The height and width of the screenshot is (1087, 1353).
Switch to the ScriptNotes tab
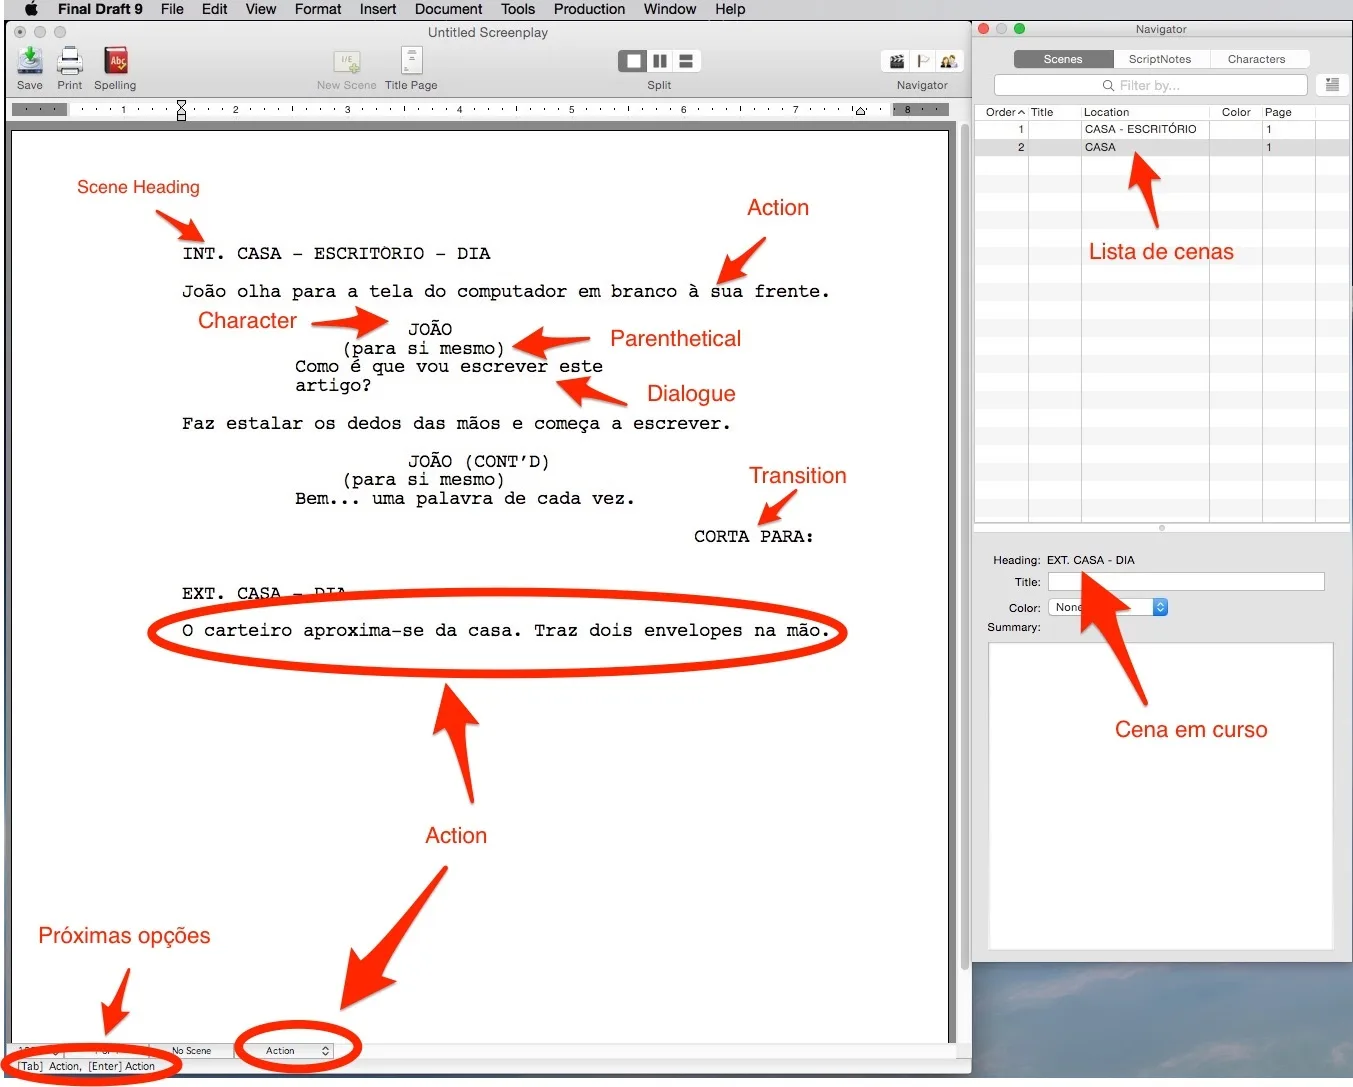pos(1159,59)
